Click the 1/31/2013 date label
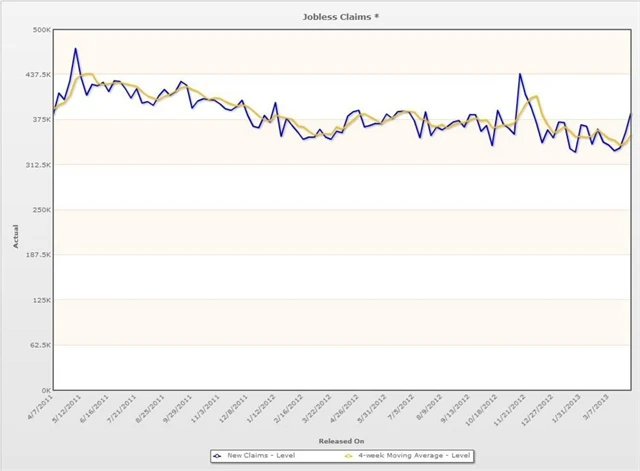 click(x=566, y=408)
